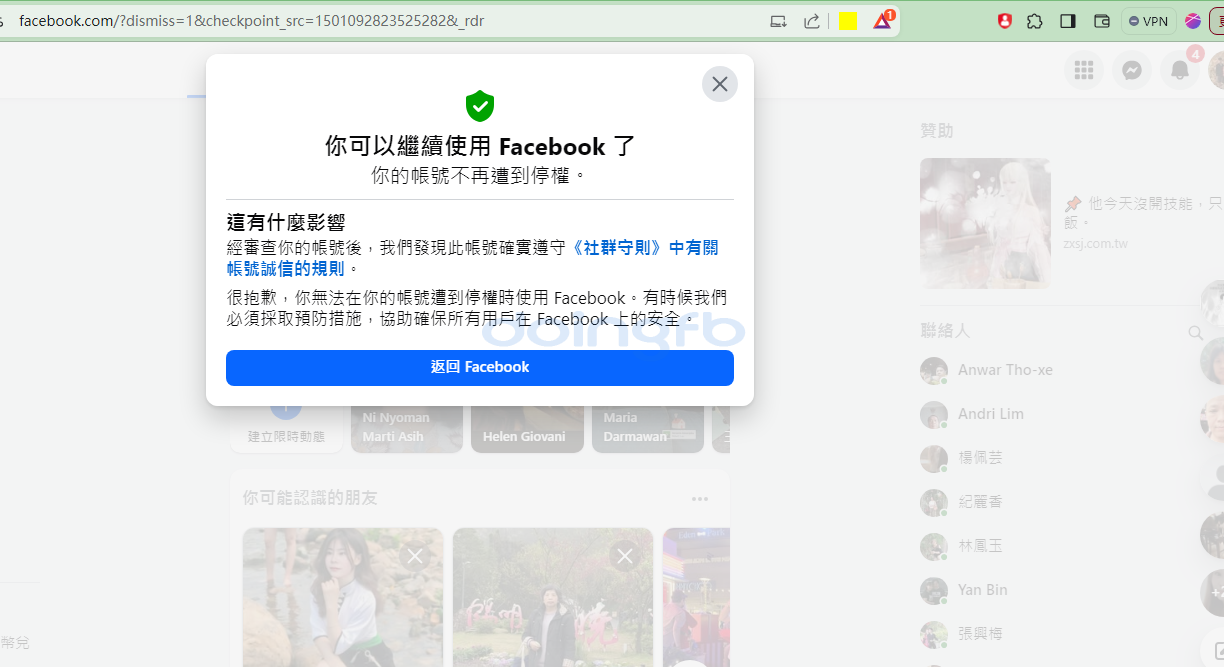Toggle the browser sidebar panel icon
This screenshot has height=667, width=1224.
coord(1068,21)
